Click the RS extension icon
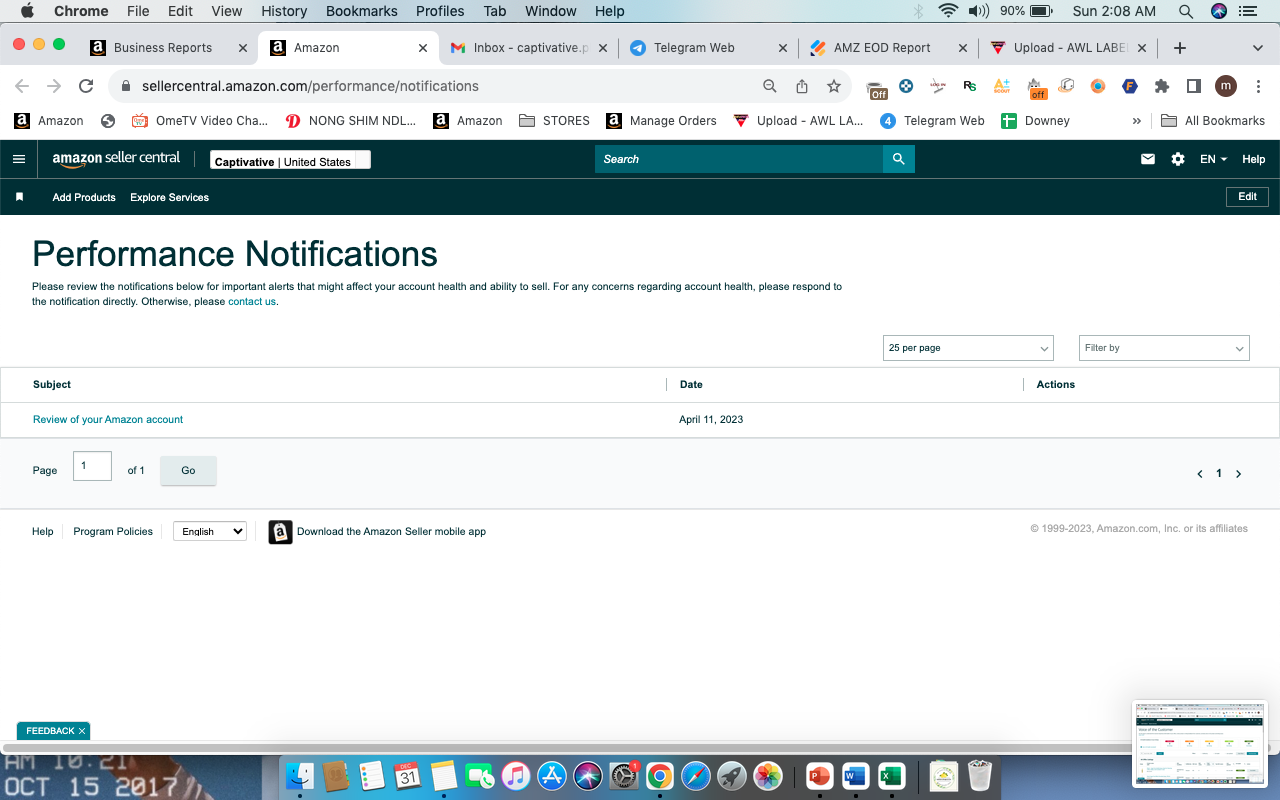1280x800 pixels. point(970,86)
